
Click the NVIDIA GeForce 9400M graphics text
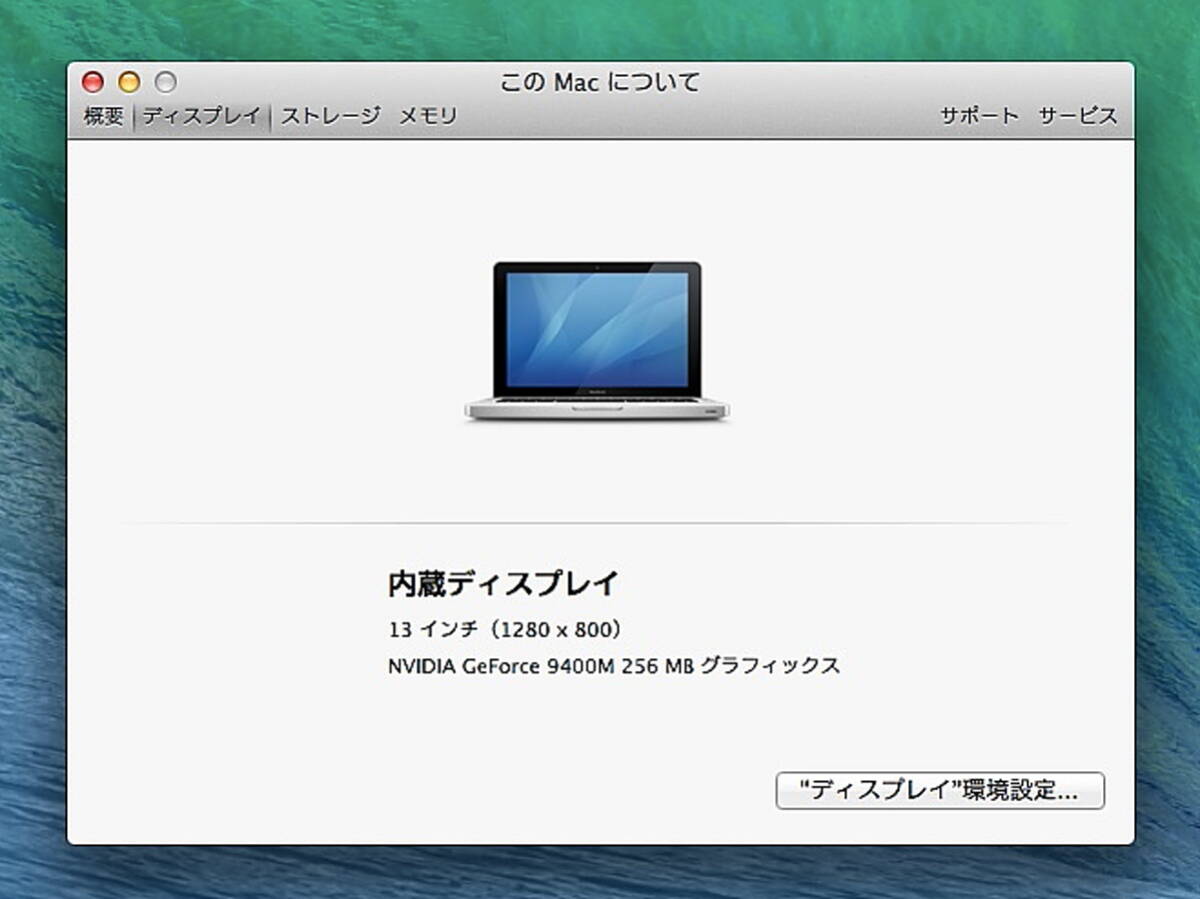[x=614, y=666]
